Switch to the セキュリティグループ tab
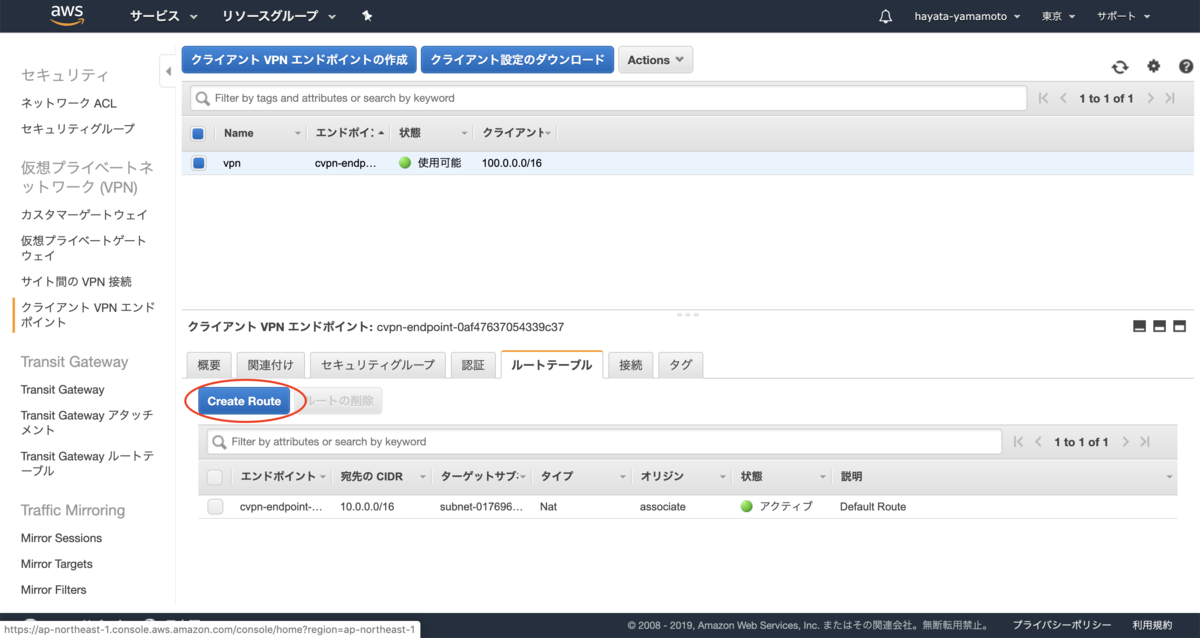1200x638 pixels. click(x=377, y=364)
